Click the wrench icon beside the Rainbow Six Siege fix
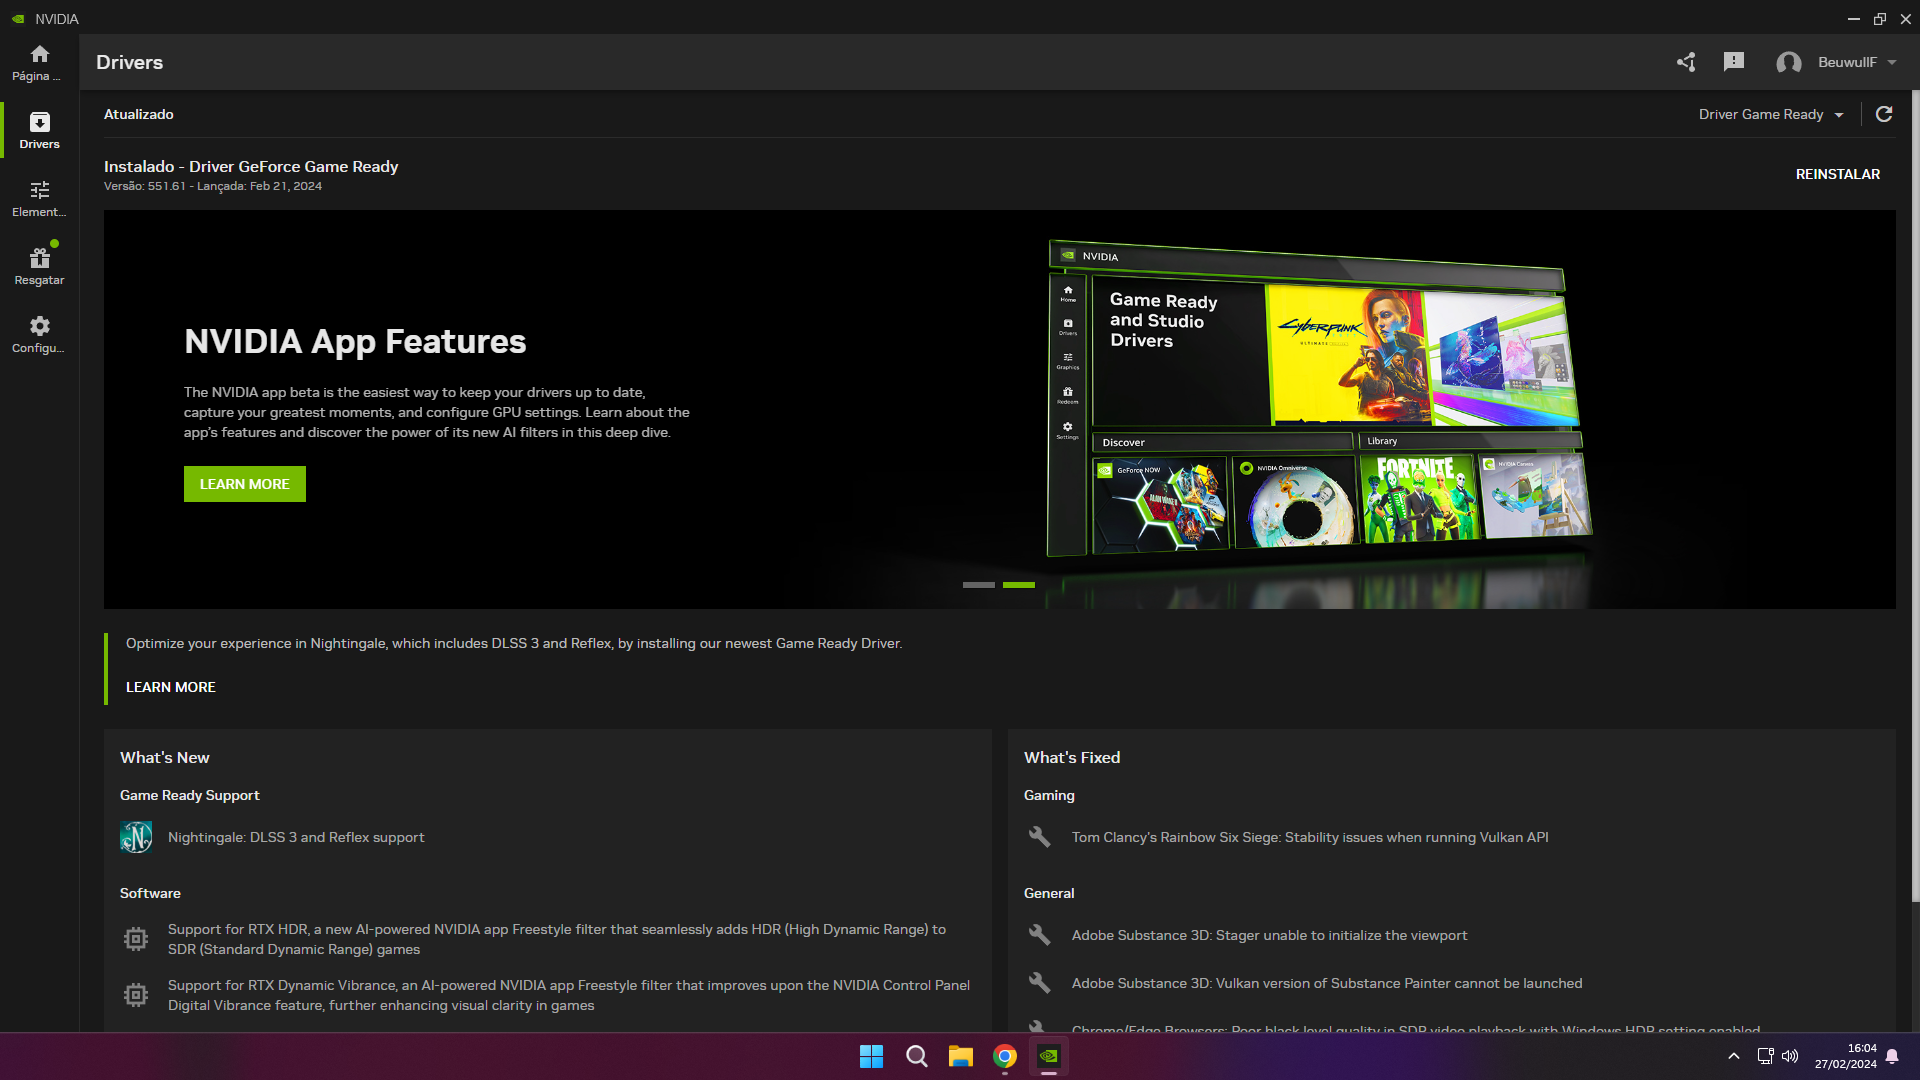The height and width of the screenshot is (1080, 1920). coord(1040,837)
